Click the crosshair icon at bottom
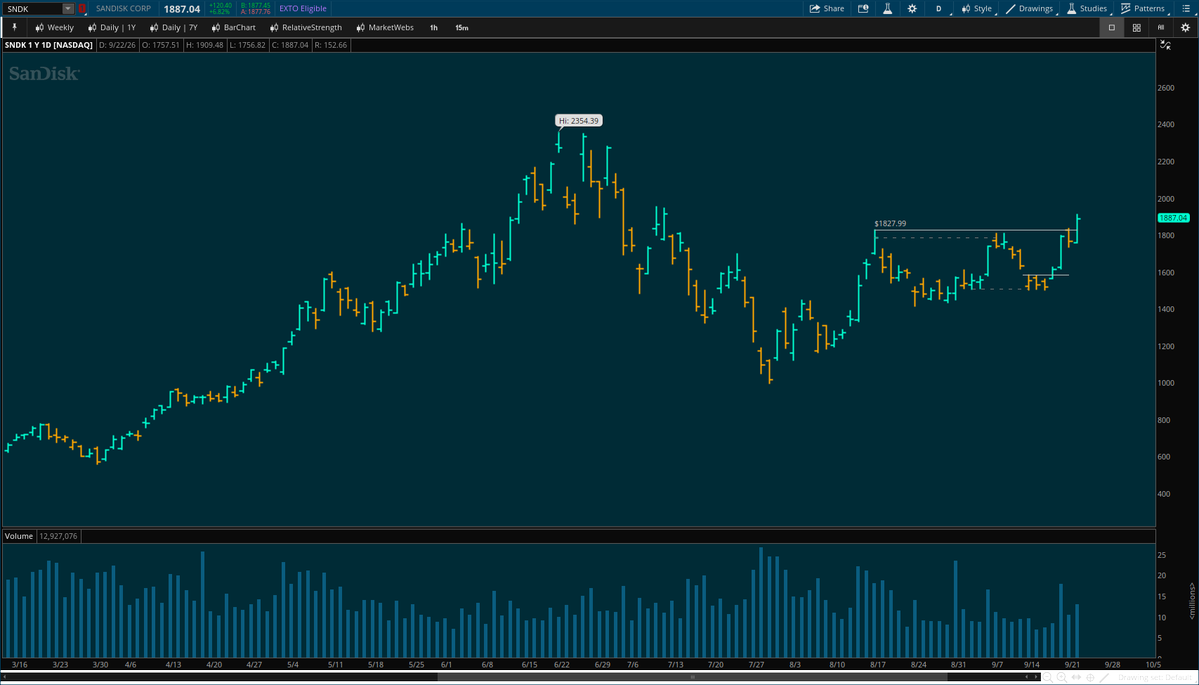The image size is (1199, 685). [1090, 677]
